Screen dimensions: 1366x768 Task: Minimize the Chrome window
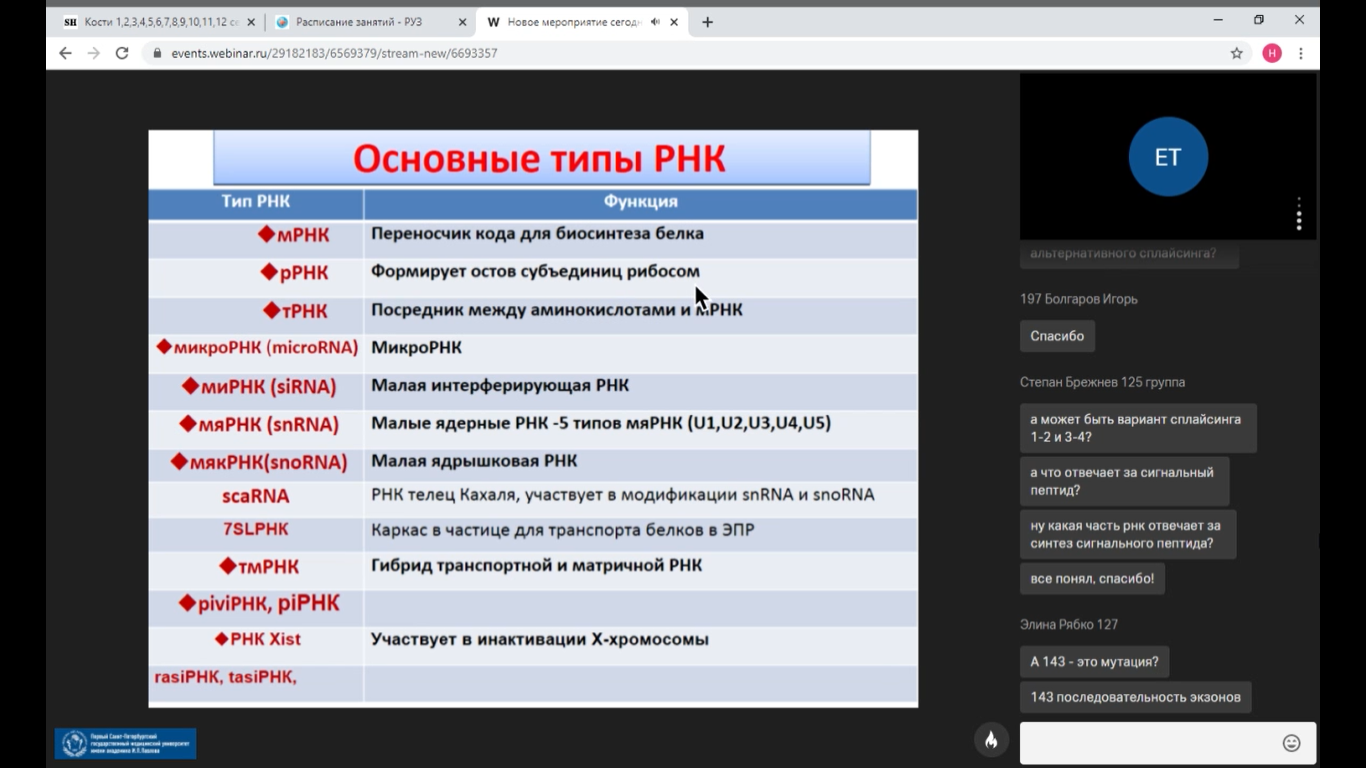(x=1218, y=20)
